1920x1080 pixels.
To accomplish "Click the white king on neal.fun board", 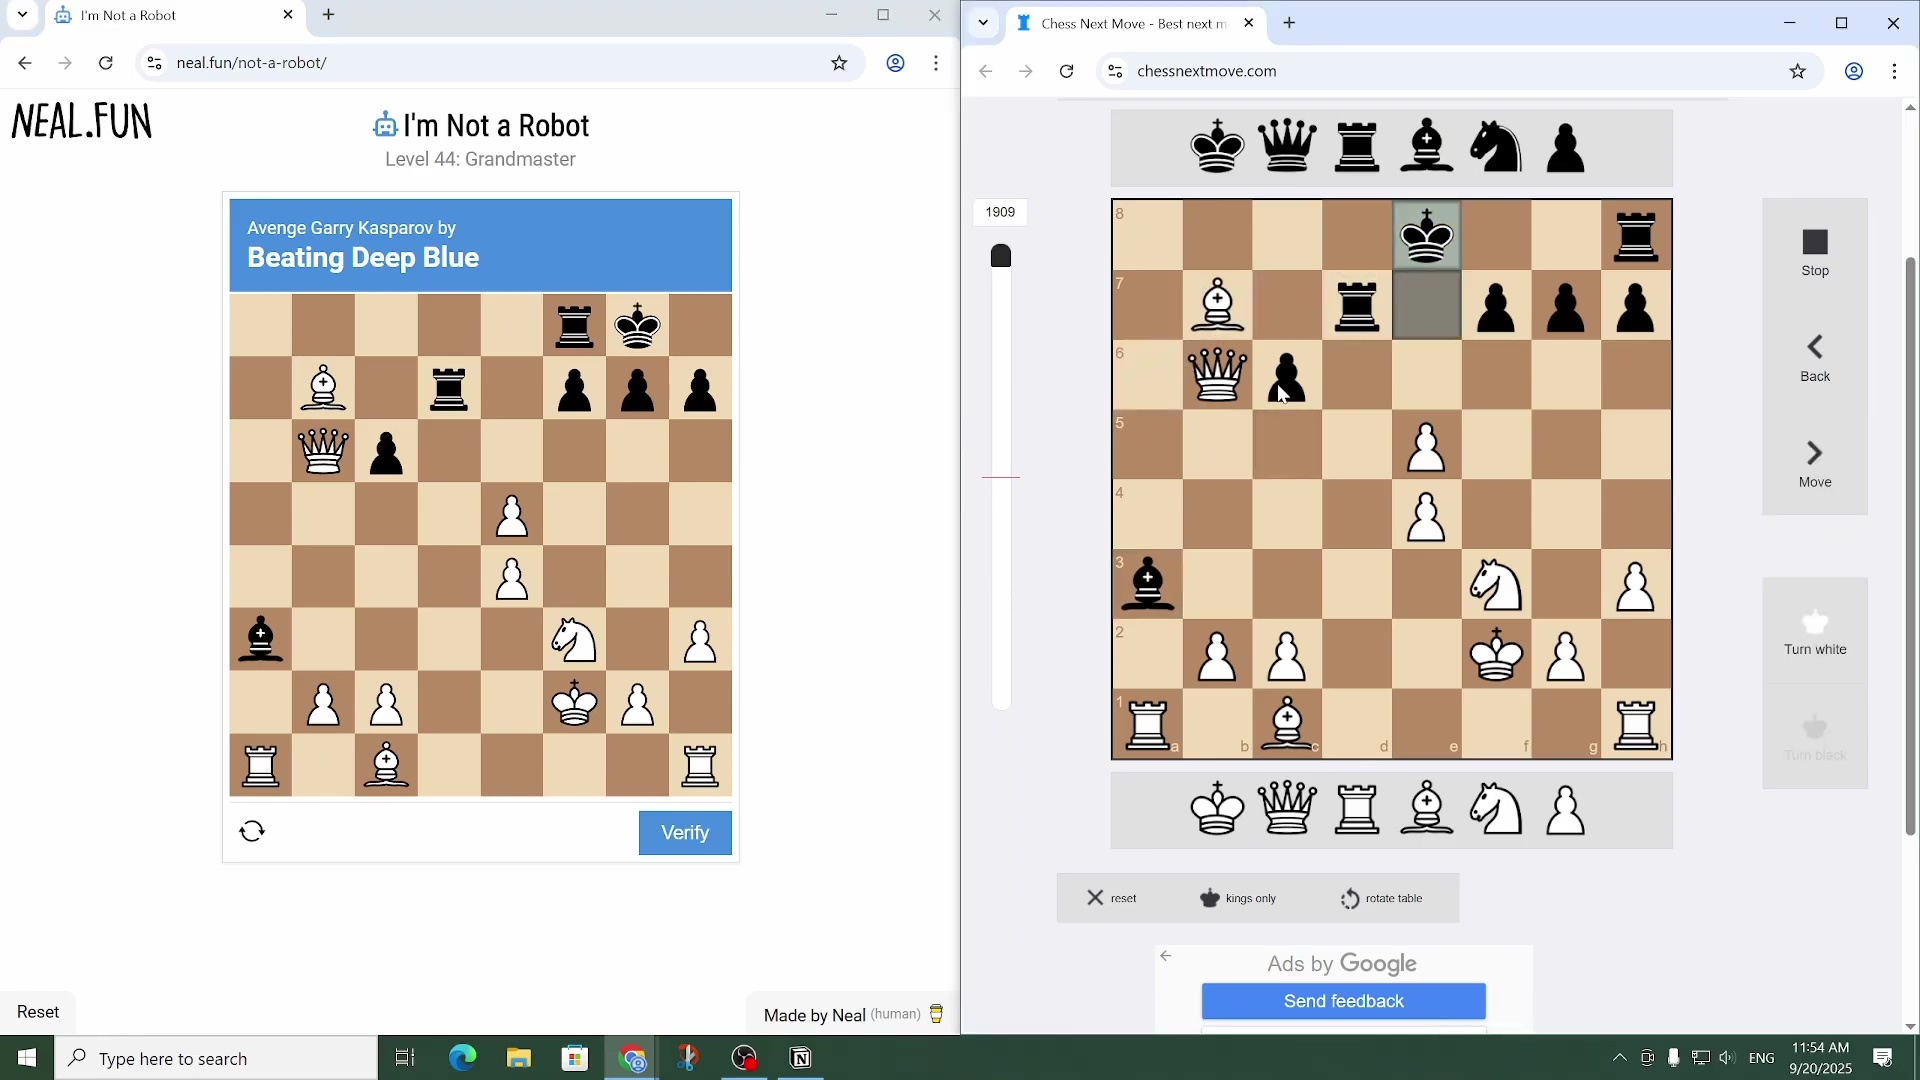I will click(575, 703).
